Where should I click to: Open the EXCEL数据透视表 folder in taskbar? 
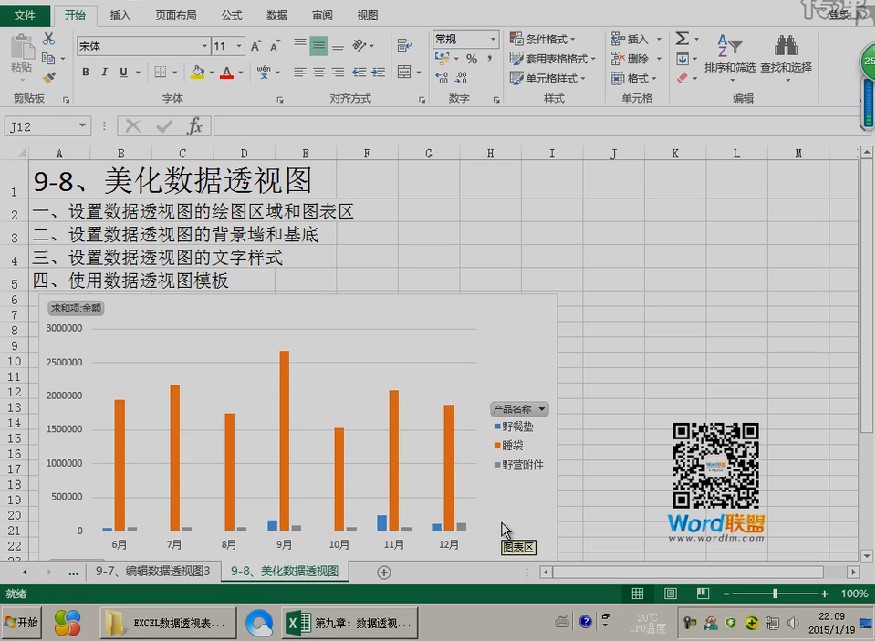169,623
